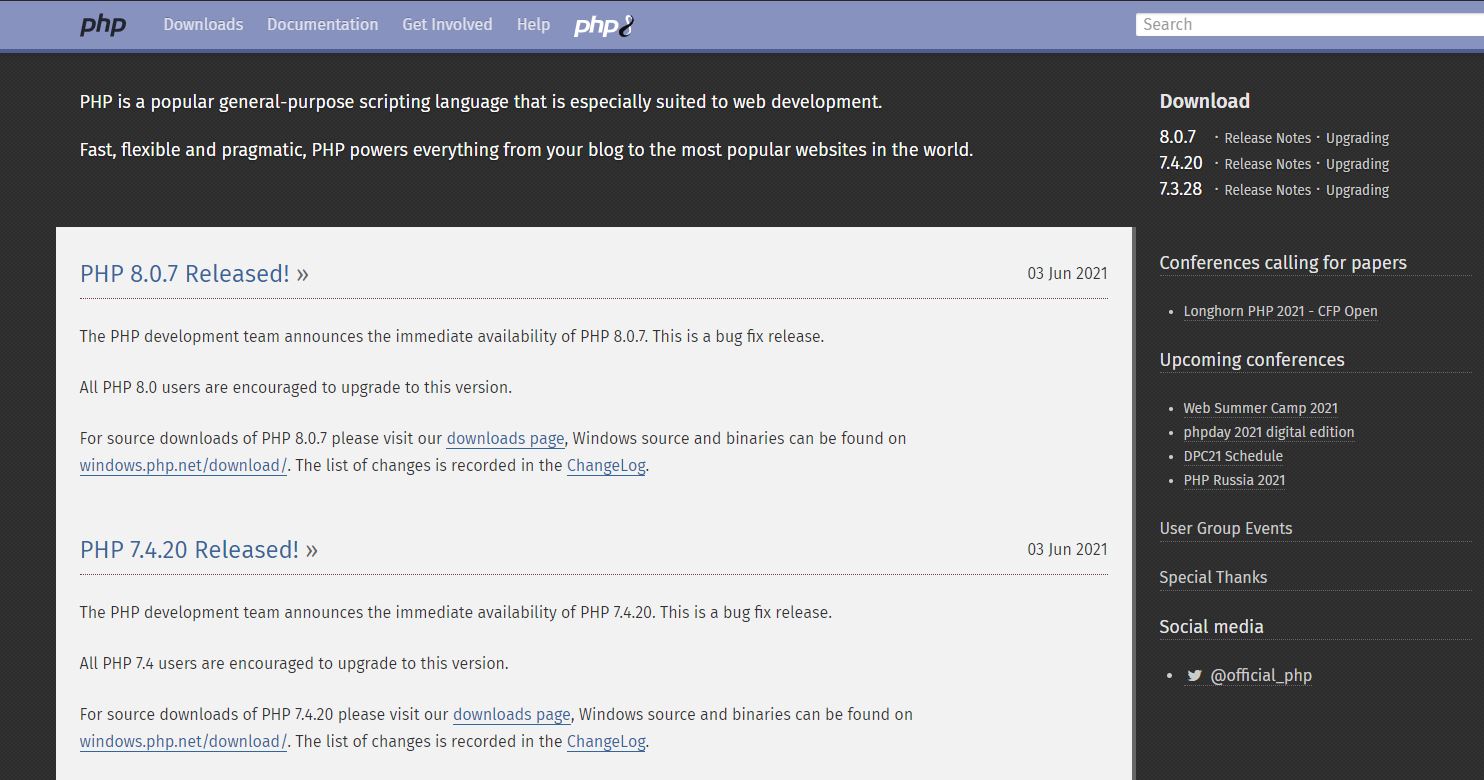The height and width of the screenshot is (780, 1484).
Task: Open the PHP 8.0.7 Released! headline
Action: click(194, 274)
